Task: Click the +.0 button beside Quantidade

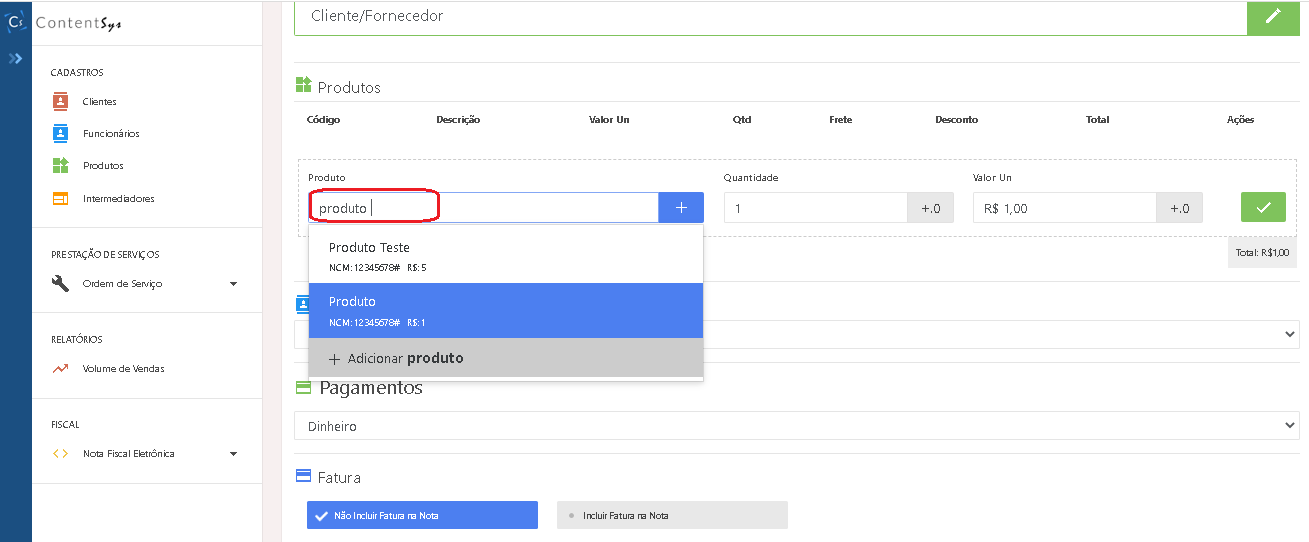Action: point(930,208)
